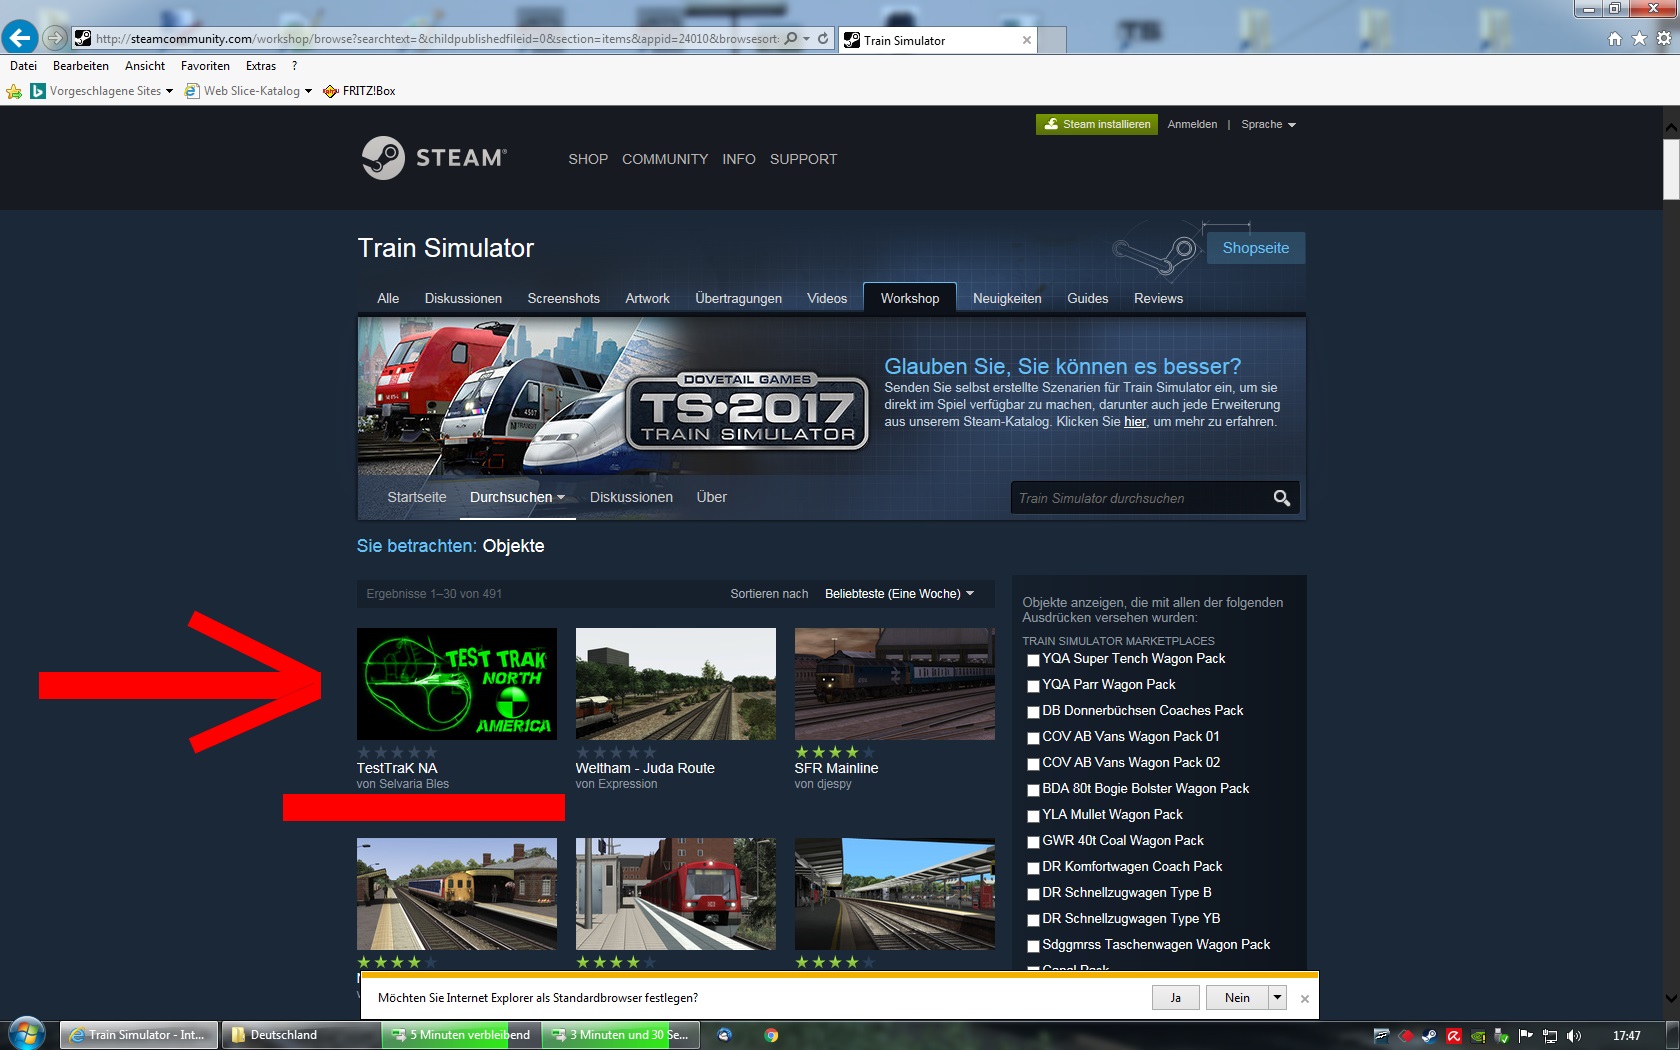
Task: Click the page scrollbar down arrow
Action: tap(1670, 997)
